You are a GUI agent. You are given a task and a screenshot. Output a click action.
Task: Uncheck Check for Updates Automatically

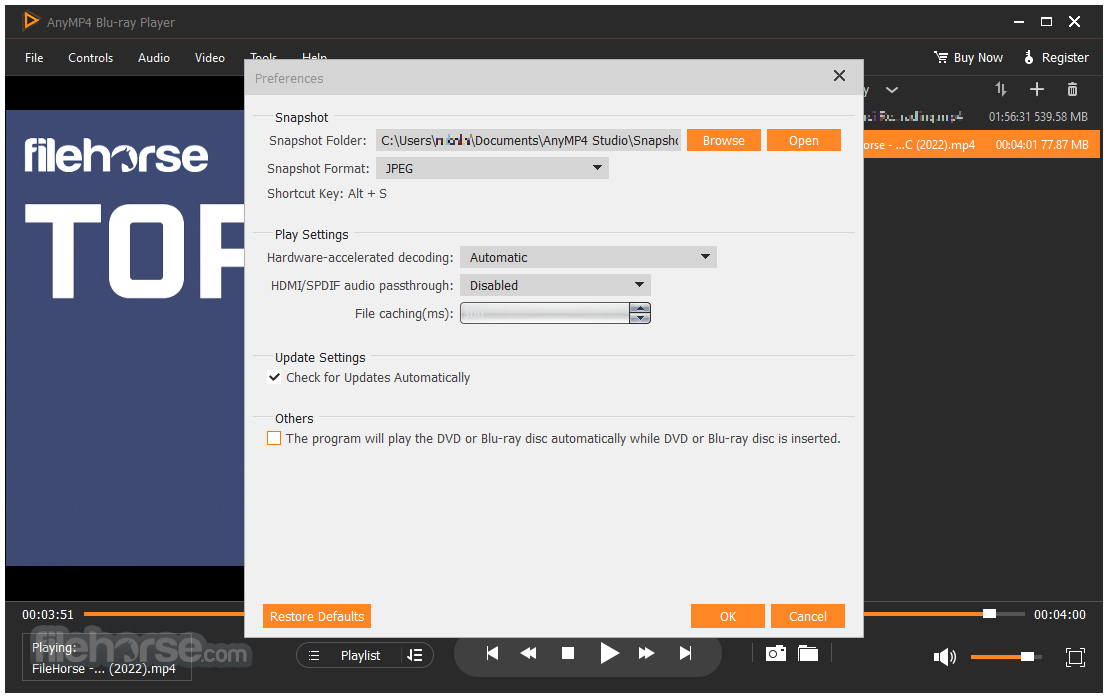(274, 377)
